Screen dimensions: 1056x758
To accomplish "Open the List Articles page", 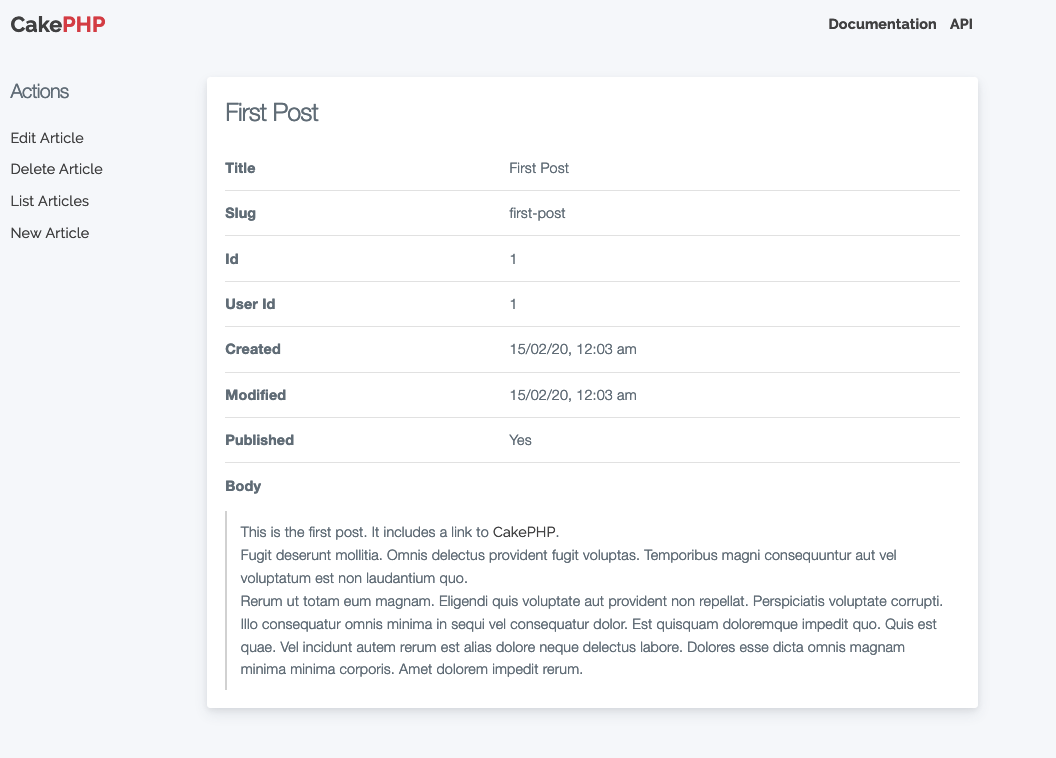I will (x=49, y=200).
